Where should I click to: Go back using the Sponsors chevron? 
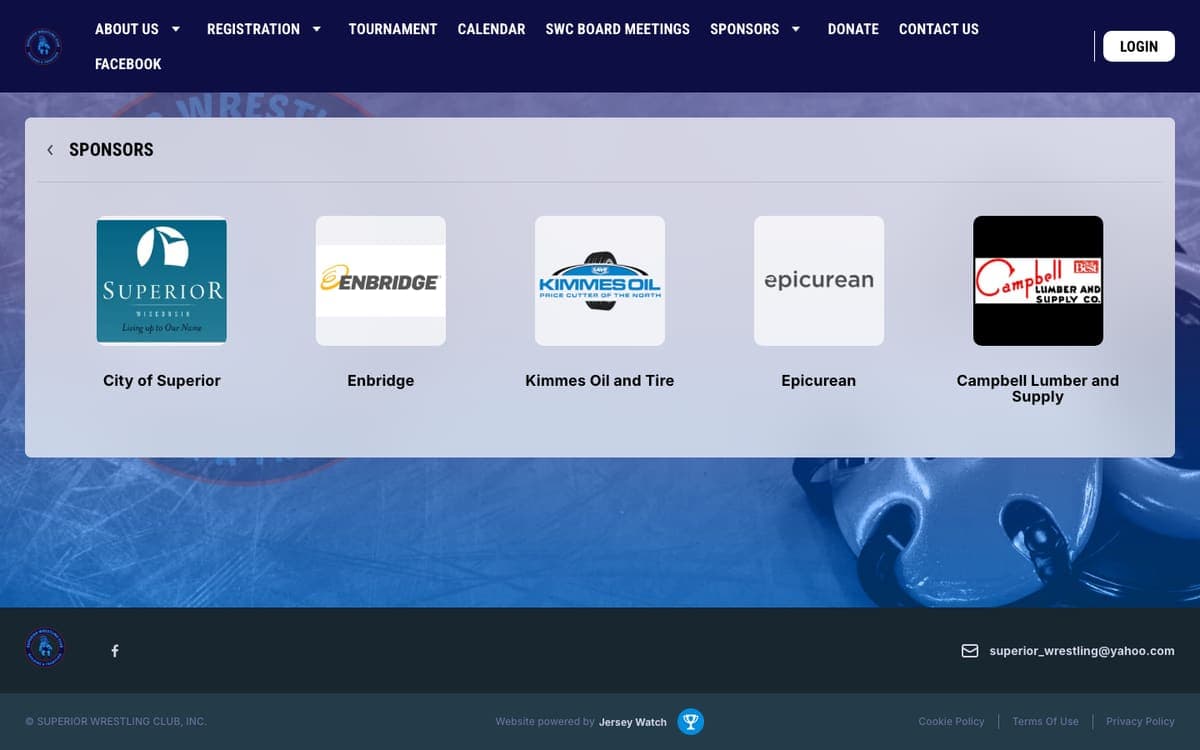pos(50,150)
